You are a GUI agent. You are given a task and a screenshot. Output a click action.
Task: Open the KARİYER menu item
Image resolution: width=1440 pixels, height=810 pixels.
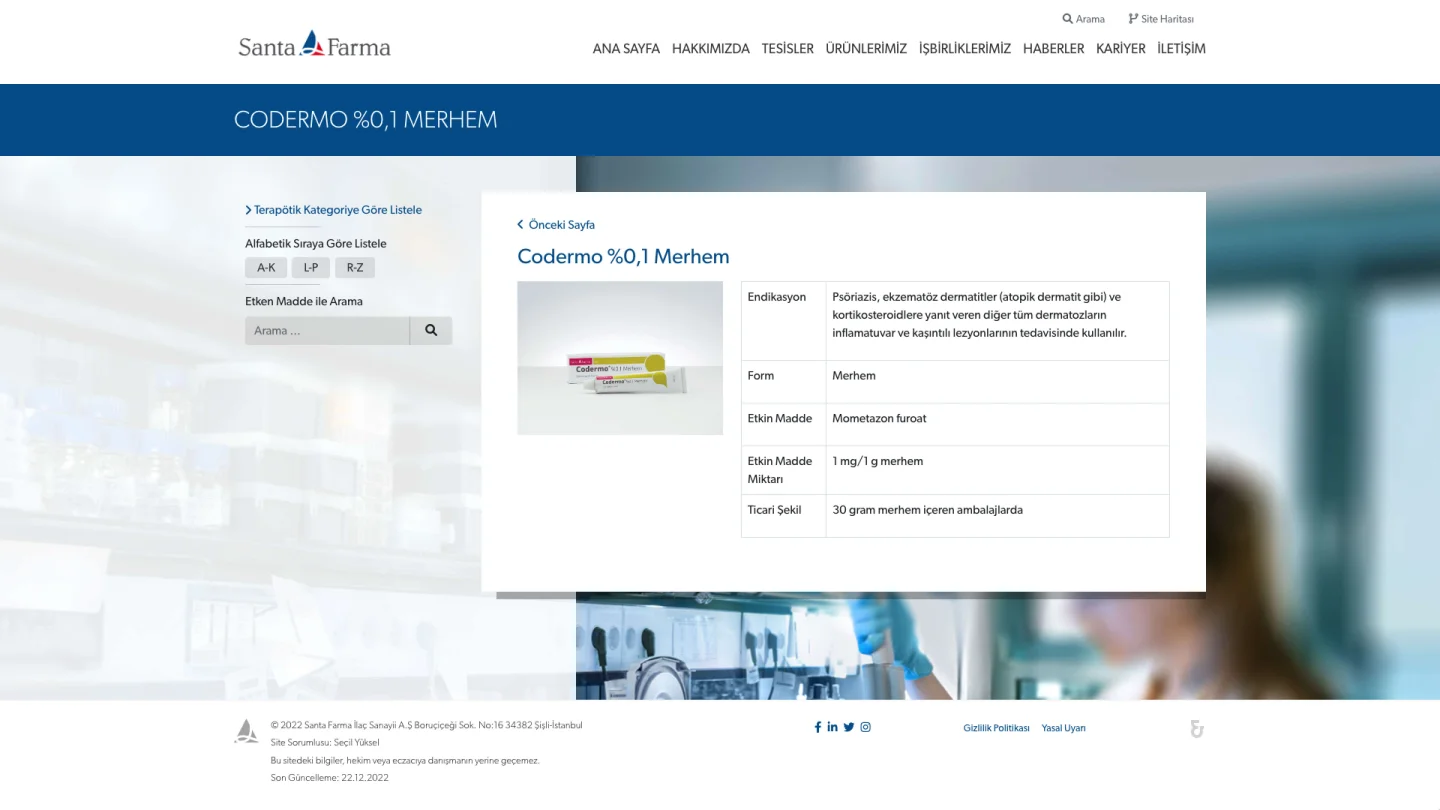pyautogui.click(x=1121, y=49)
